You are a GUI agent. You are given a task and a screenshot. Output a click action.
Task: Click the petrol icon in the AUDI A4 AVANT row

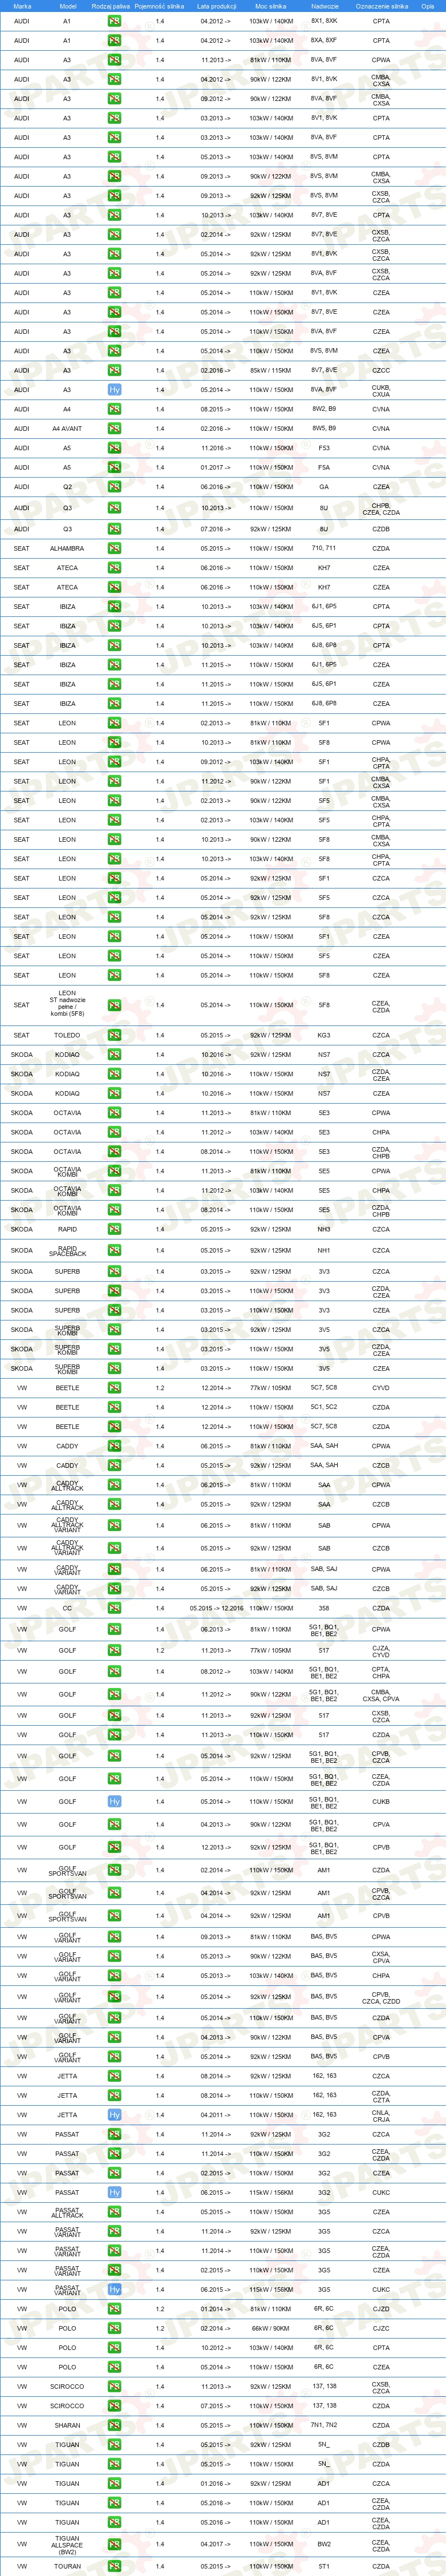[x=114, y=428]
